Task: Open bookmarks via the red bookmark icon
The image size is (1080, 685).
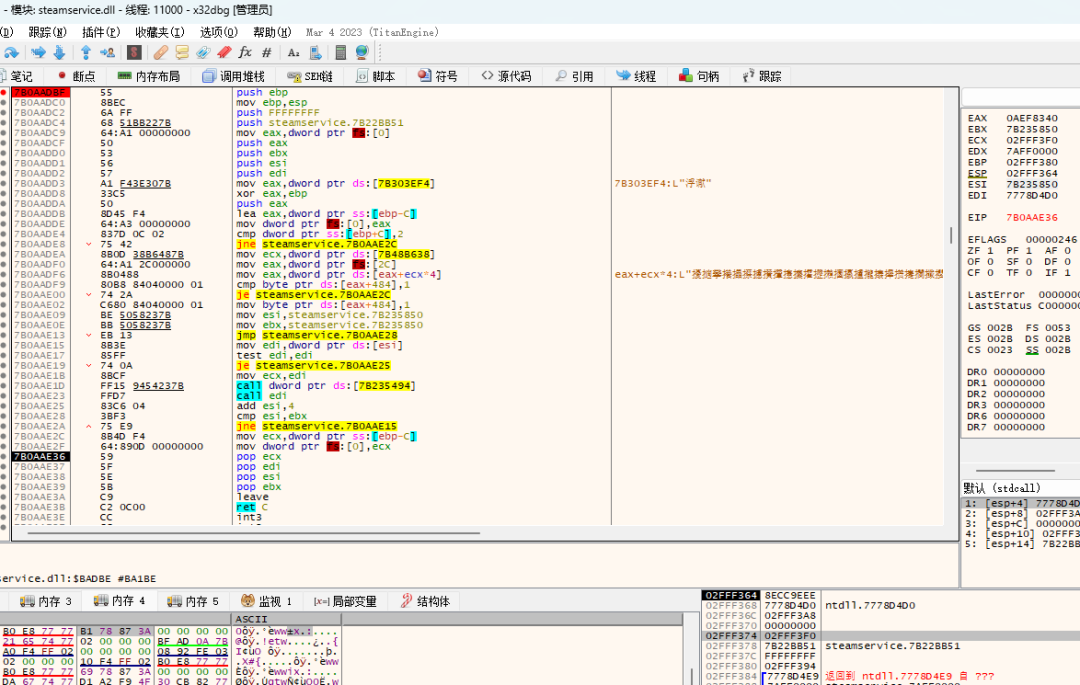Action: point(224,52)
